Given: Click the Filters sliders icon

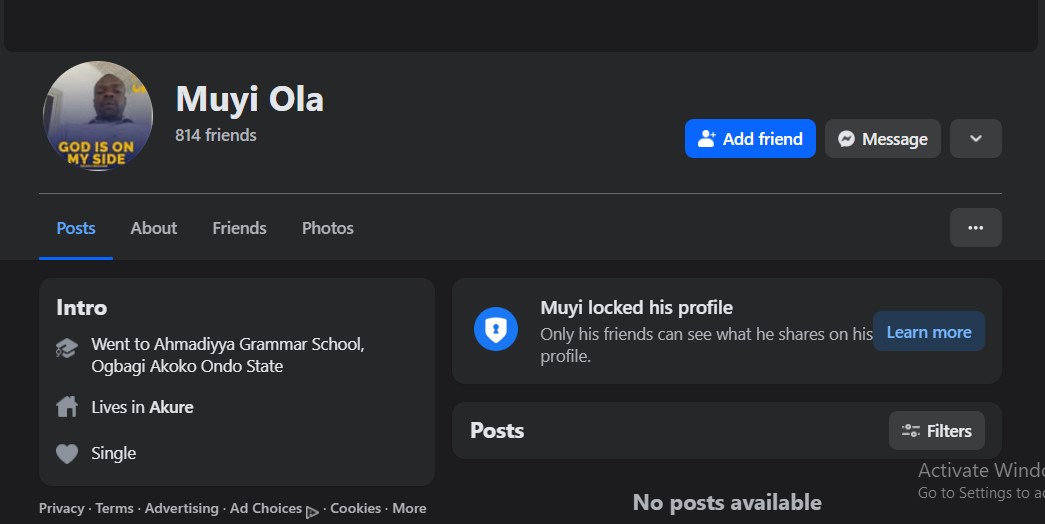Looking at the screenshot, I should tap(911, 431).
